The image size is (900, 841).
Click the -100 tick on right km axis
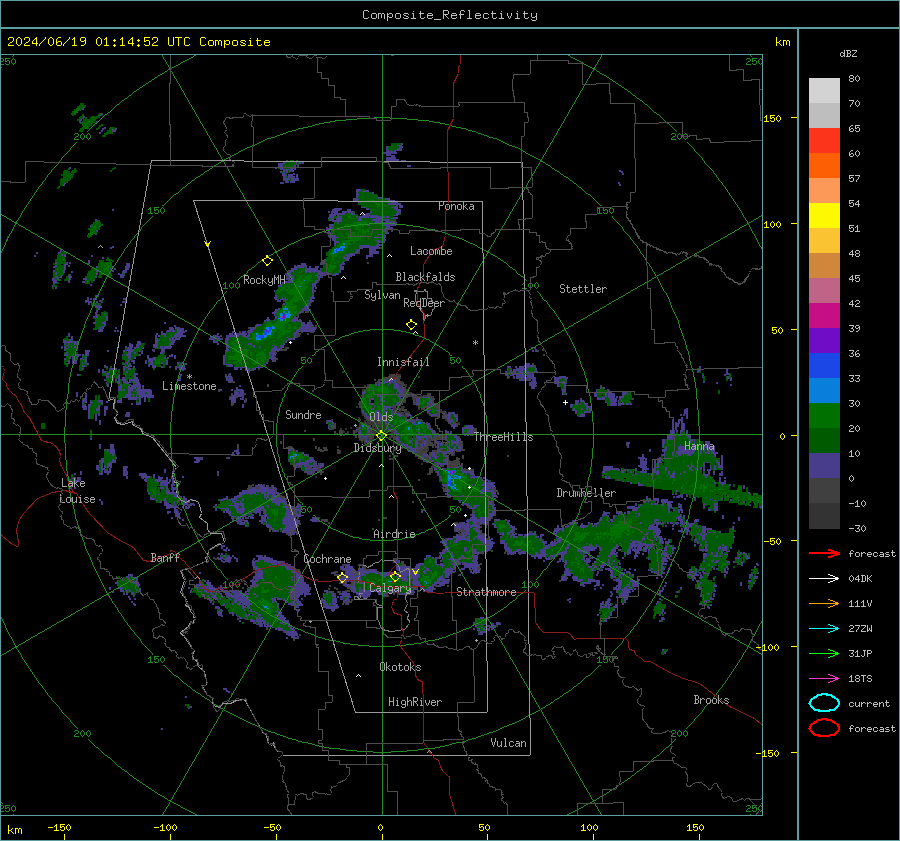point(768,647)
